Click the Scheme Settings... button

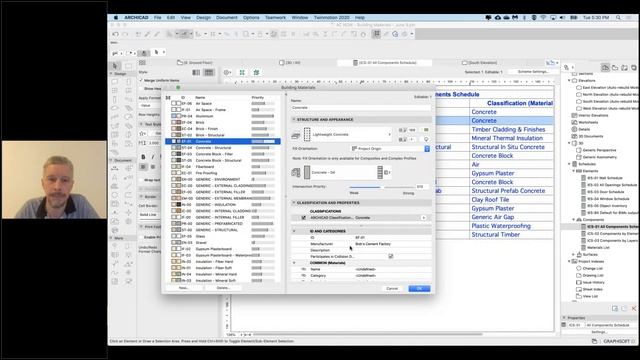point(533,72)
